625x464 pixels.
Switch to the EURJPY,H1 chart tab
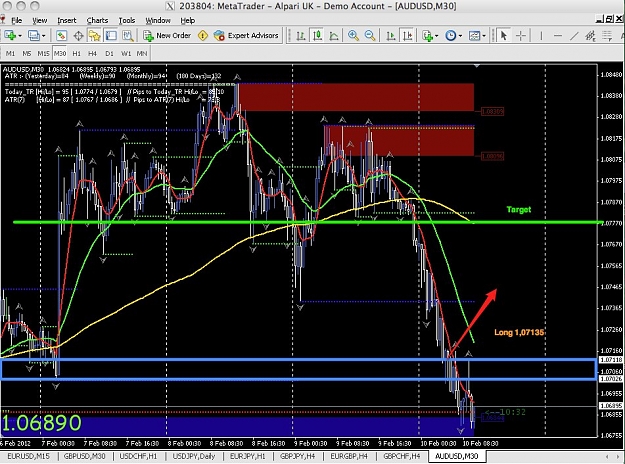click(247, 456)
